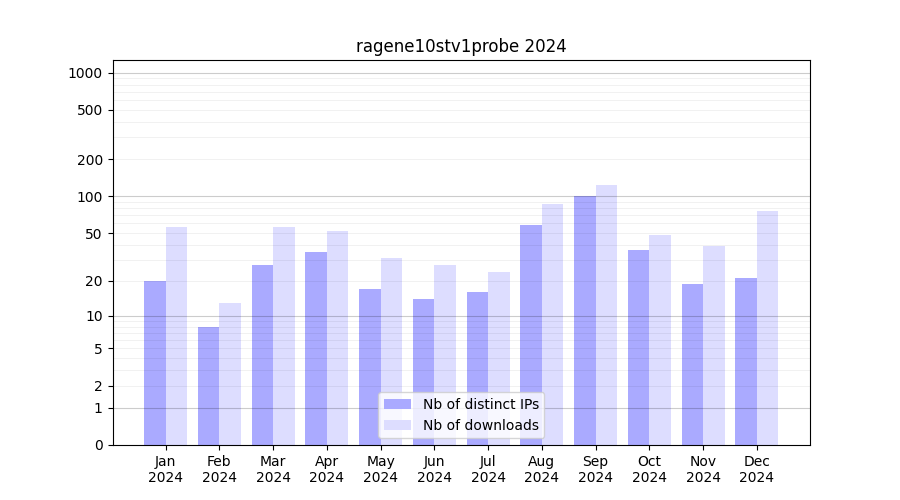This screenshot has height=500, width=900.
Task: Select the Nb of distinct IPs legend label
Action: tap(480, 404)
